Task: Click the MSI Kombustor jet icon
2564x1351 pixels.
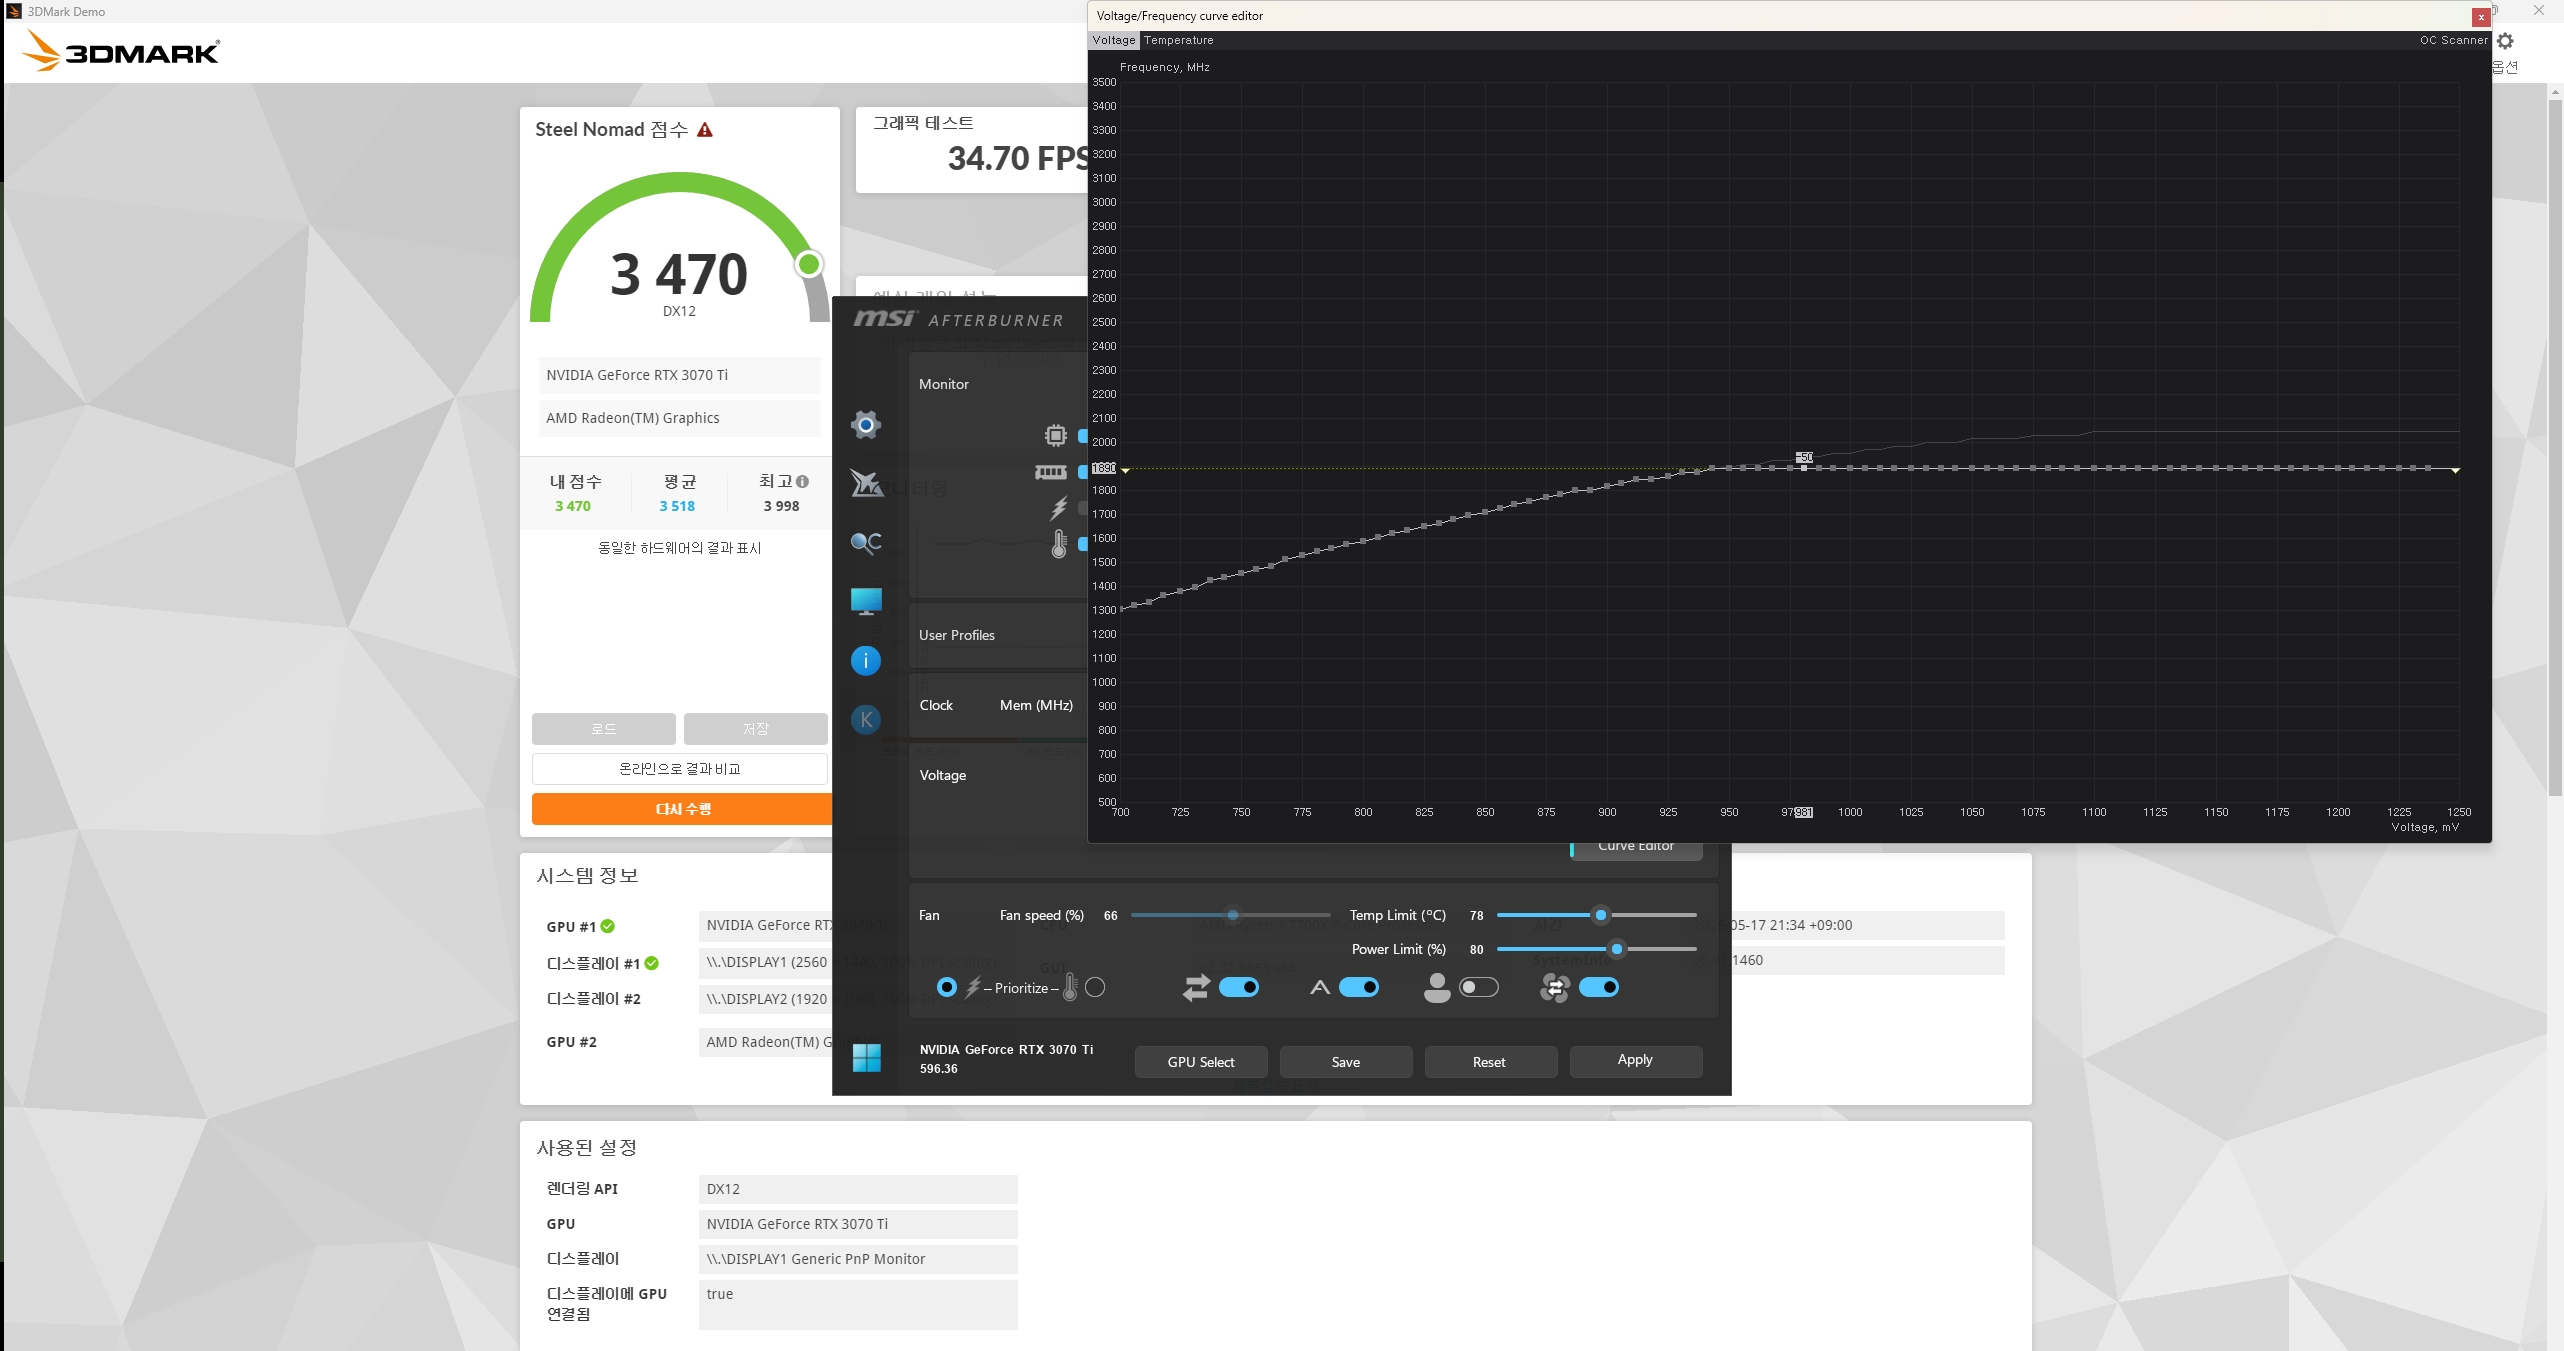Action: pyautogui.click(x=866, y=483)
